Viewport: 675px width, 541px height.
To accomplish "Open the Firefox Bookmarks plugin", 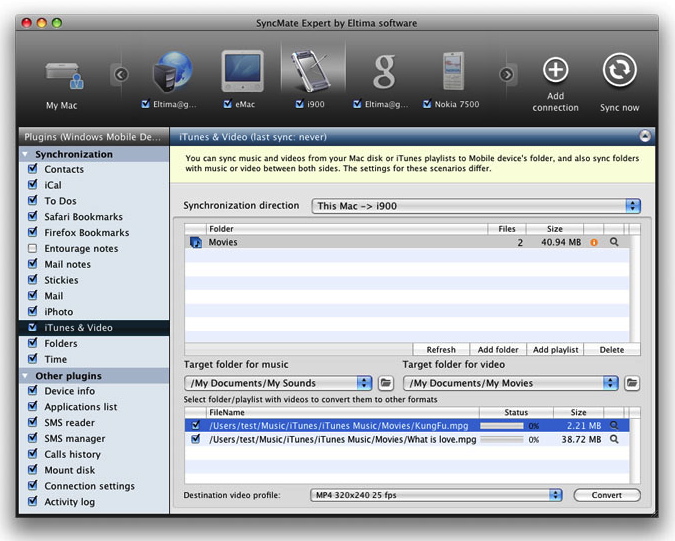I will click(87, 232).
